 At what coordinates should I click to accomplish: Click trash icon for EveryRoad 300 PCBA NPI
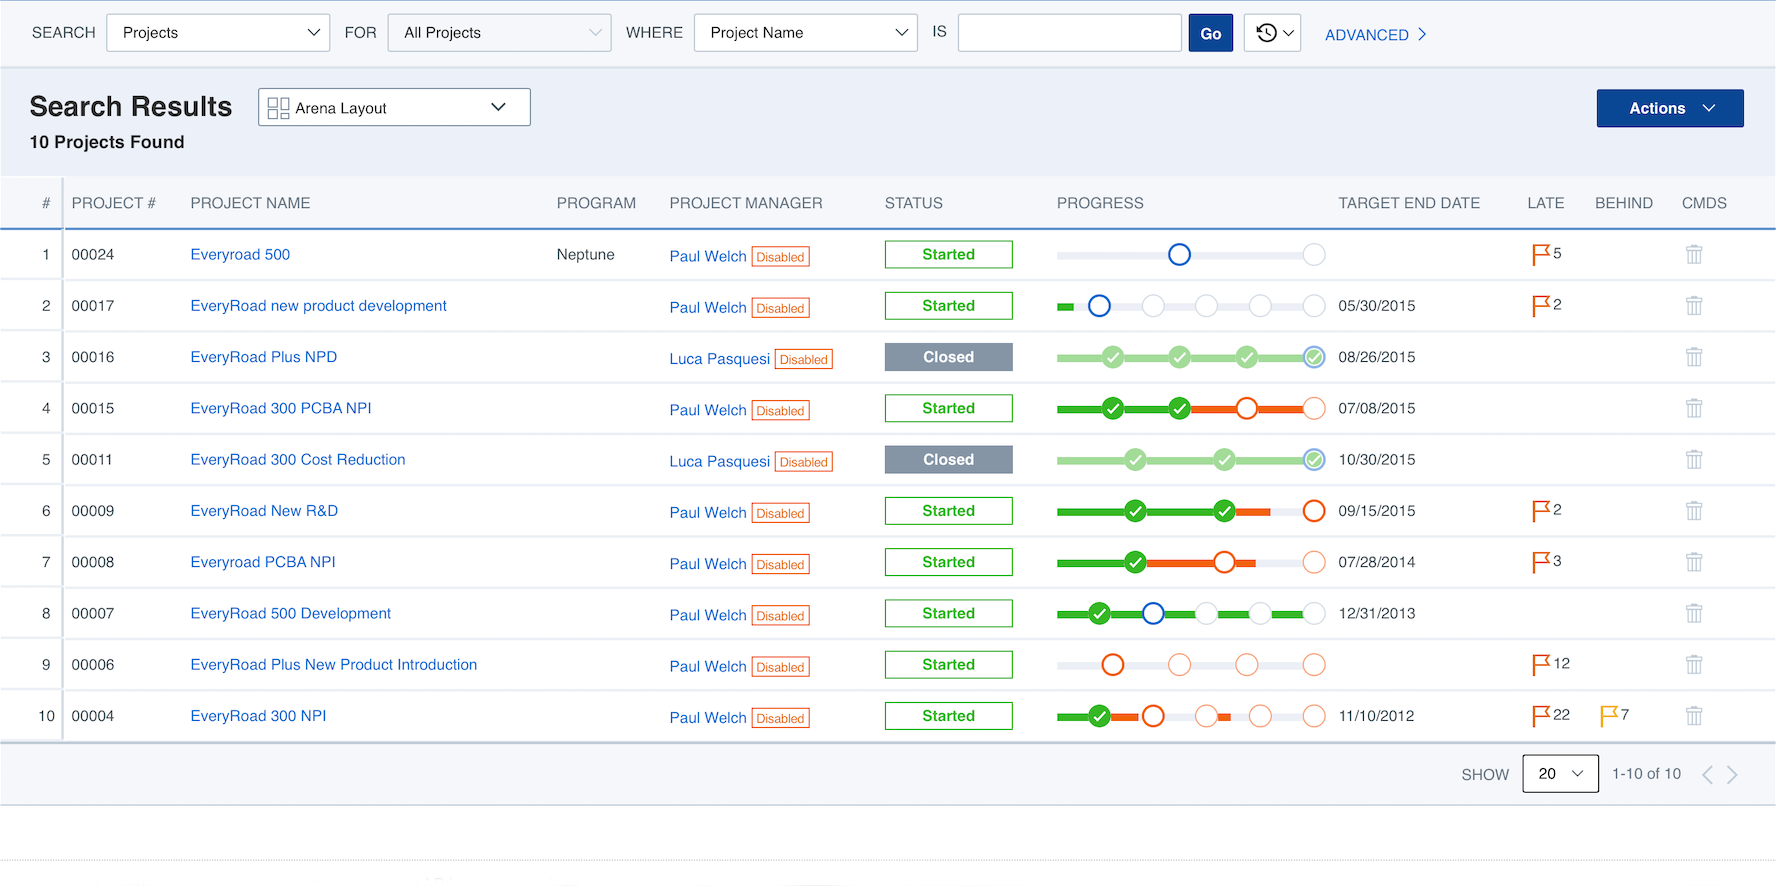point(1693,408)
